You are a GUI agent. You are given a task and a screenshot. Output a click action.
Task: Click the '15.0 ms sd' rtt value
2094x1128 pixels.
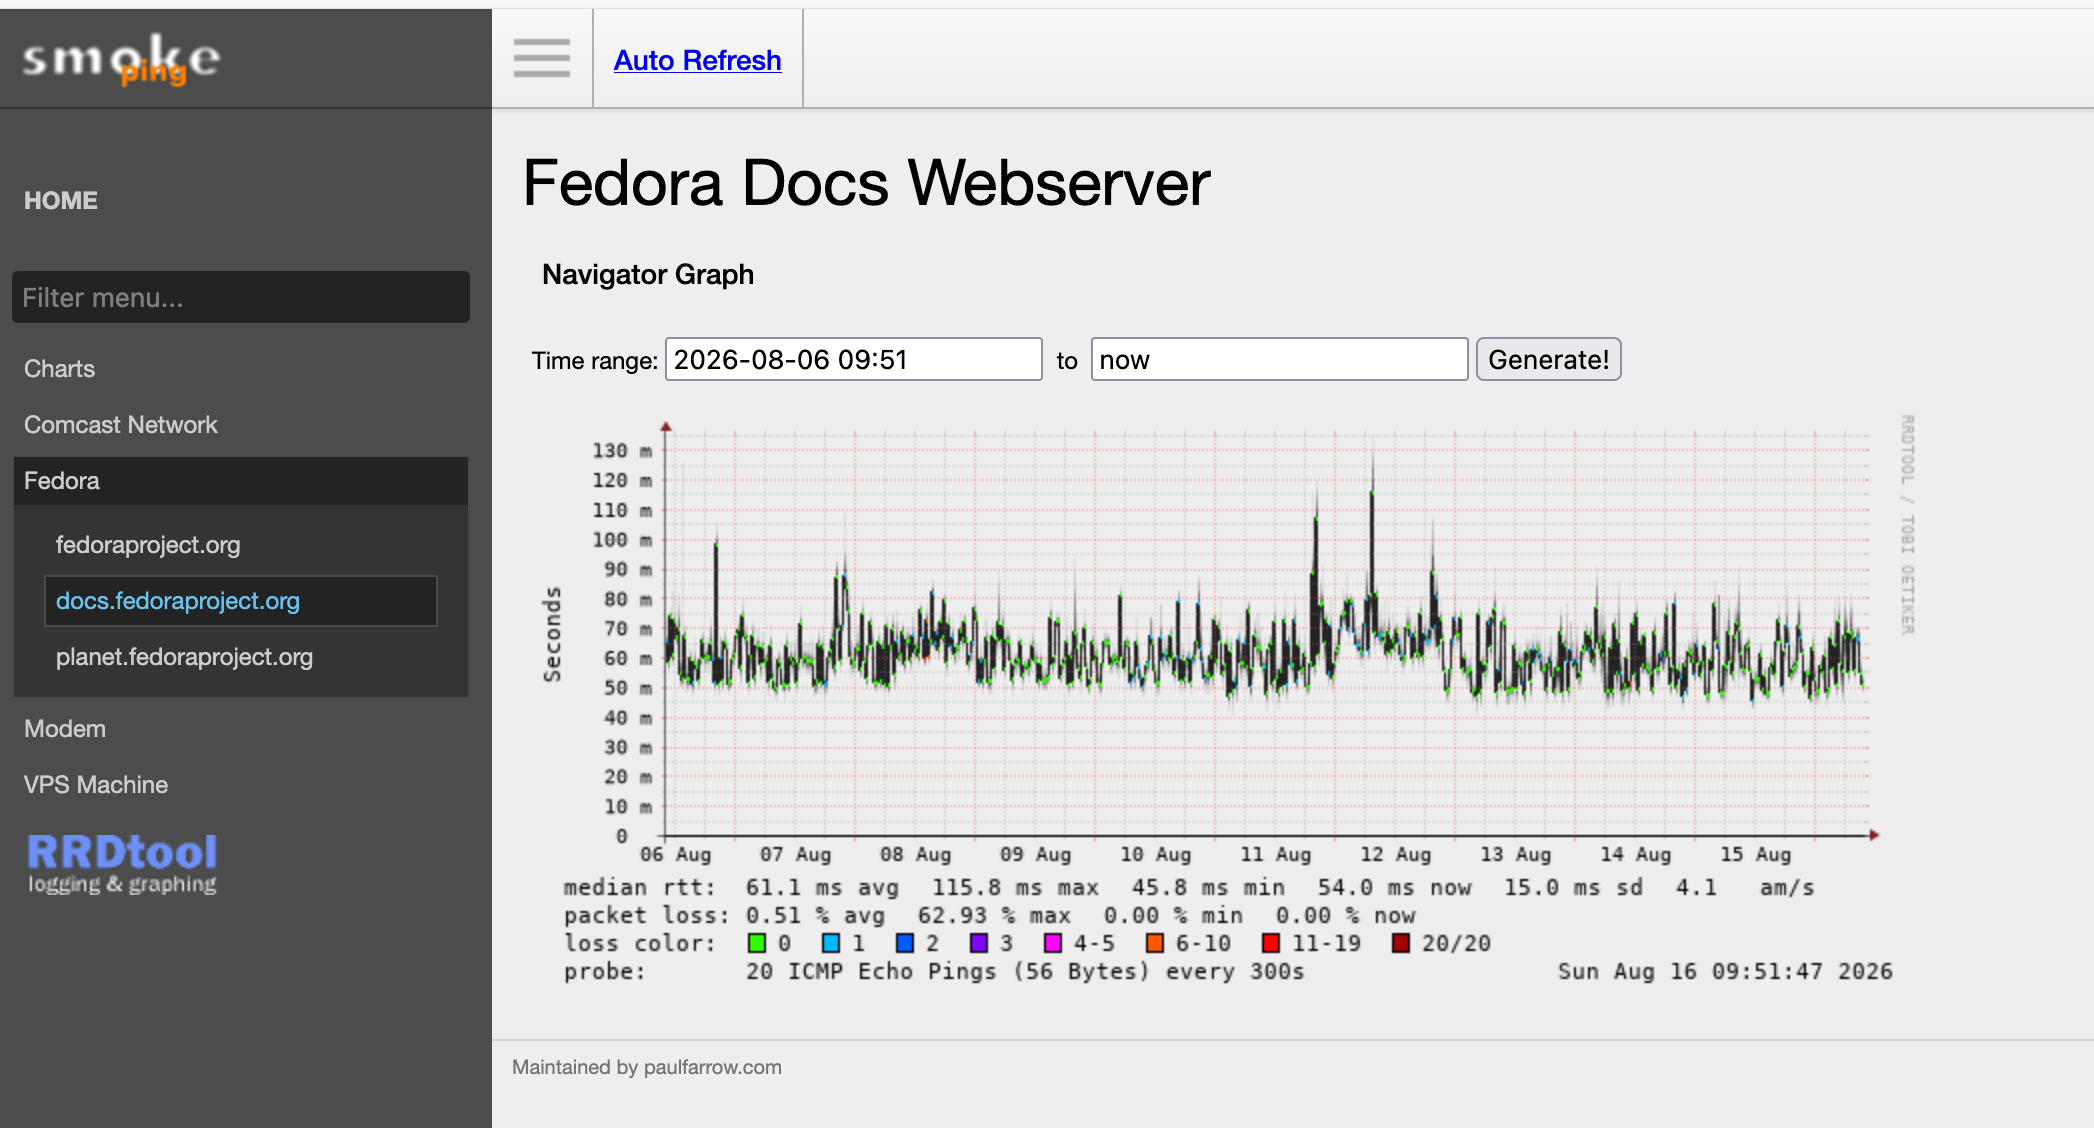coord(1573,887)
